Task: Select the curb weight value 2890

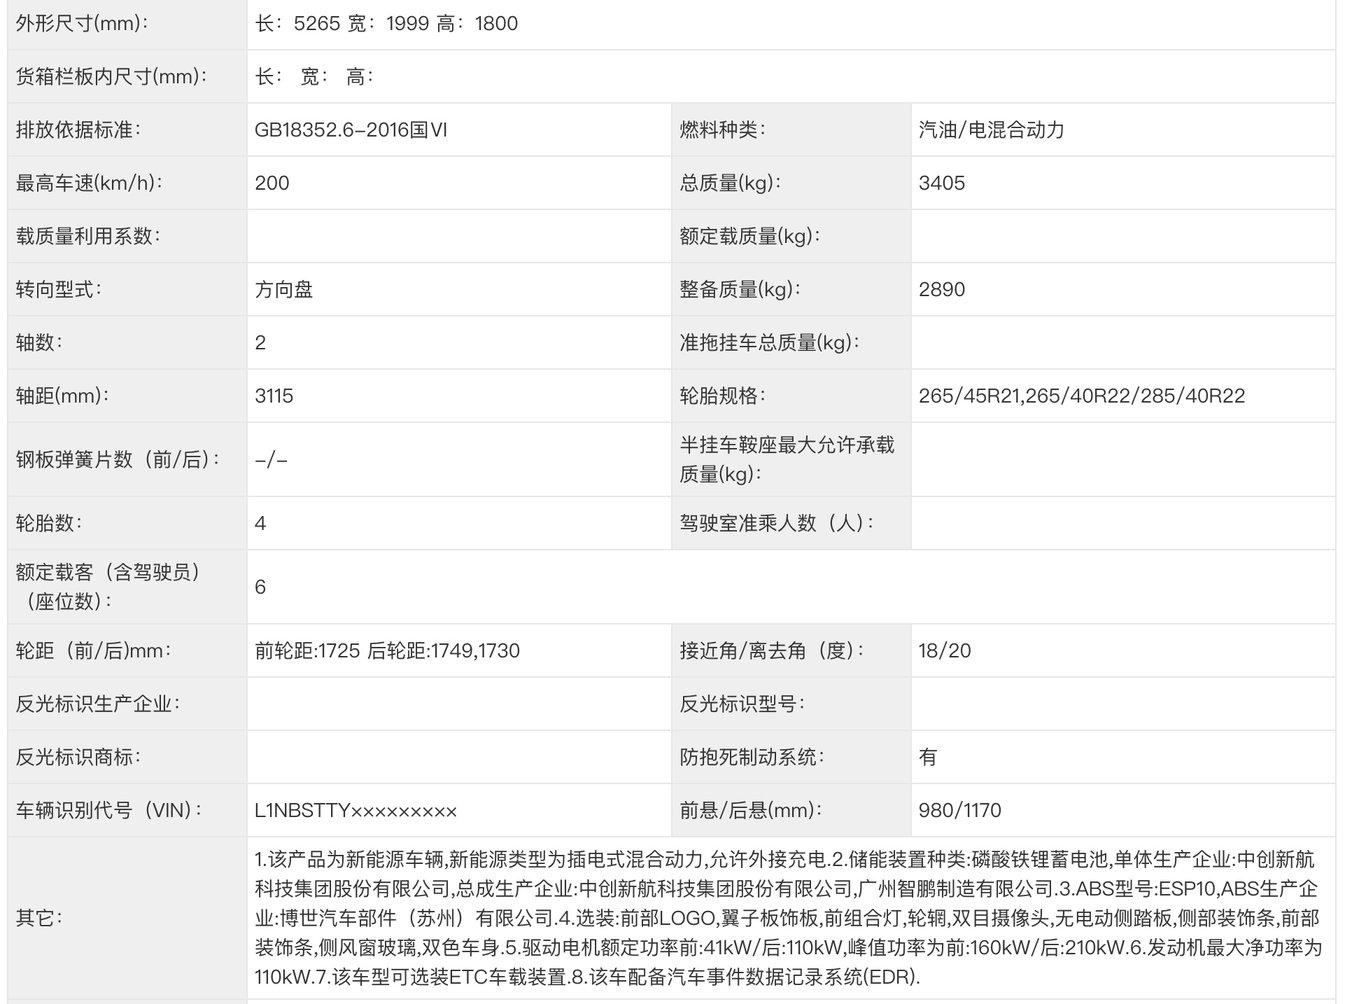Action: [941, 290]
